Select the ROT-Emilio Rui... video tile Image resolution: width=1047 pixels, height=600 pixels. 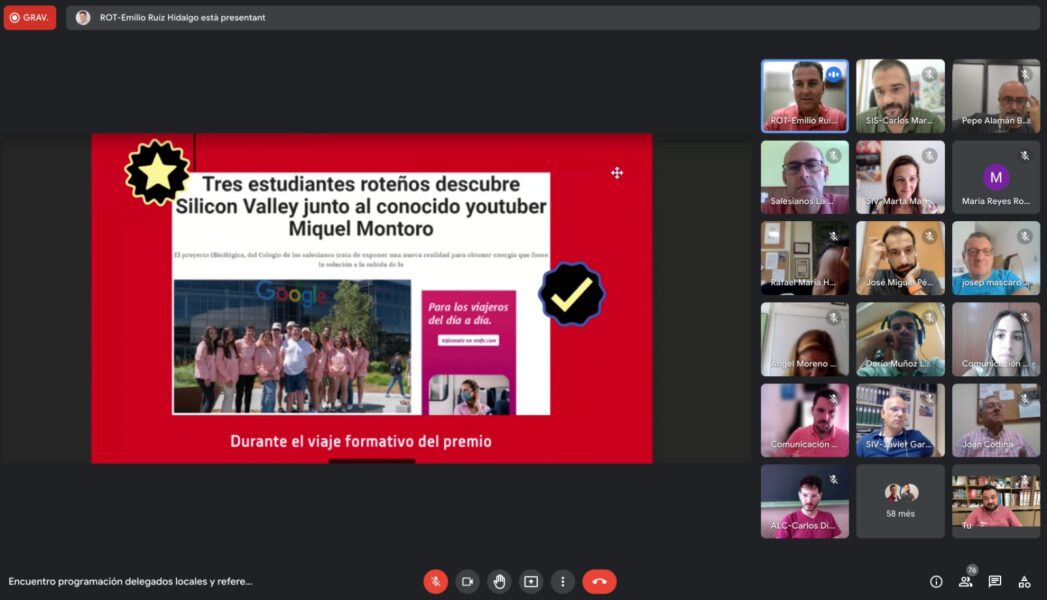point(805,96)
